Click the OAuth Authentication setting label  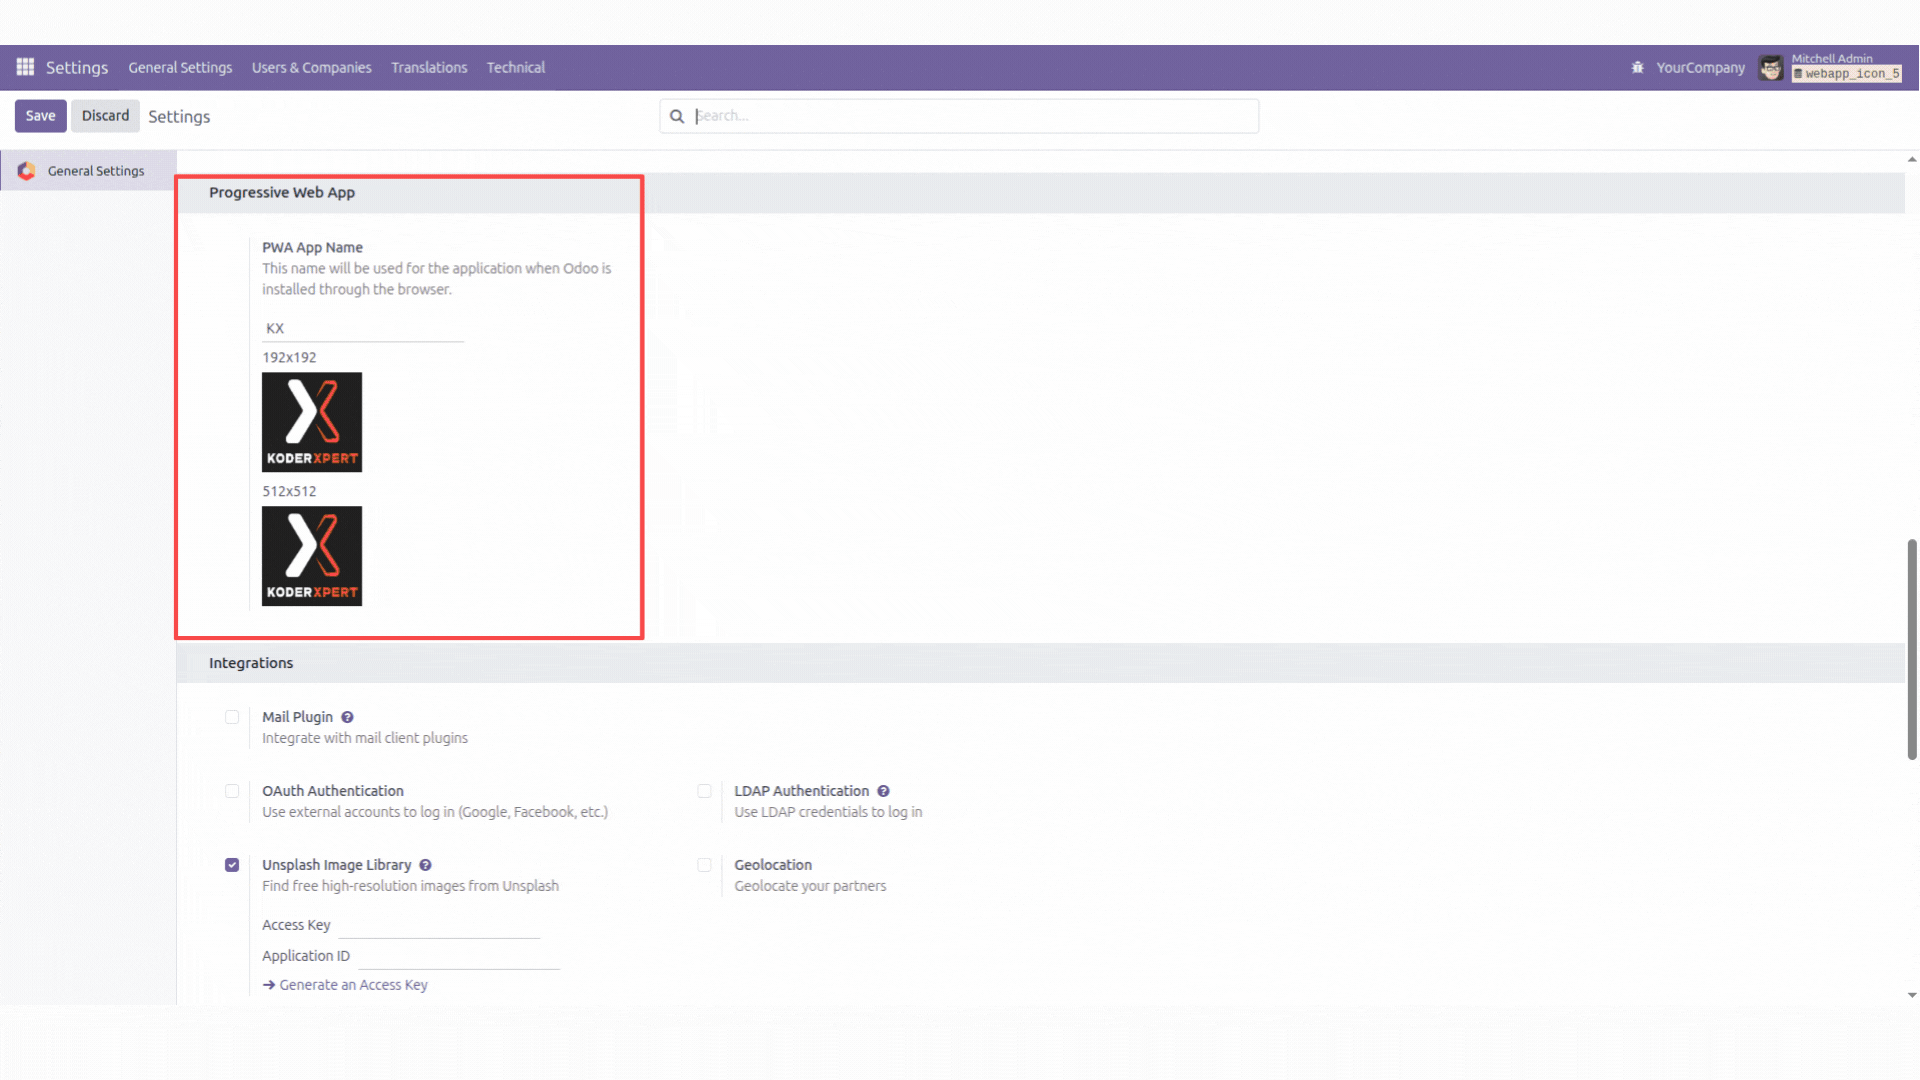pos(333,791)
